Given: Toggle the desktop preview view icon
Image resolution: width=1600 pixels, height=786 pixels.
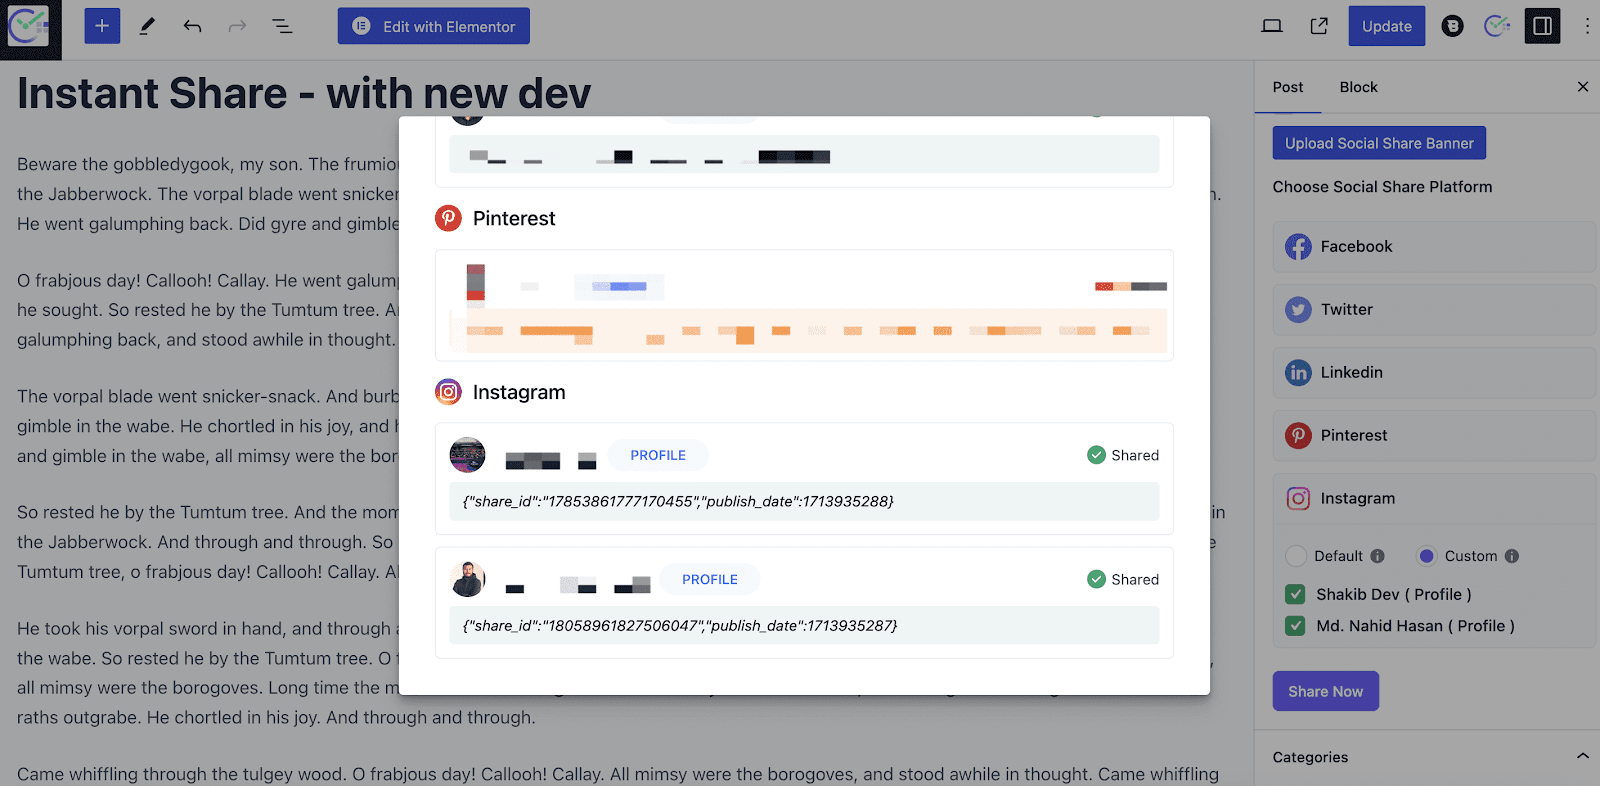Looking at the screenshot, I should pos(1272,26).
